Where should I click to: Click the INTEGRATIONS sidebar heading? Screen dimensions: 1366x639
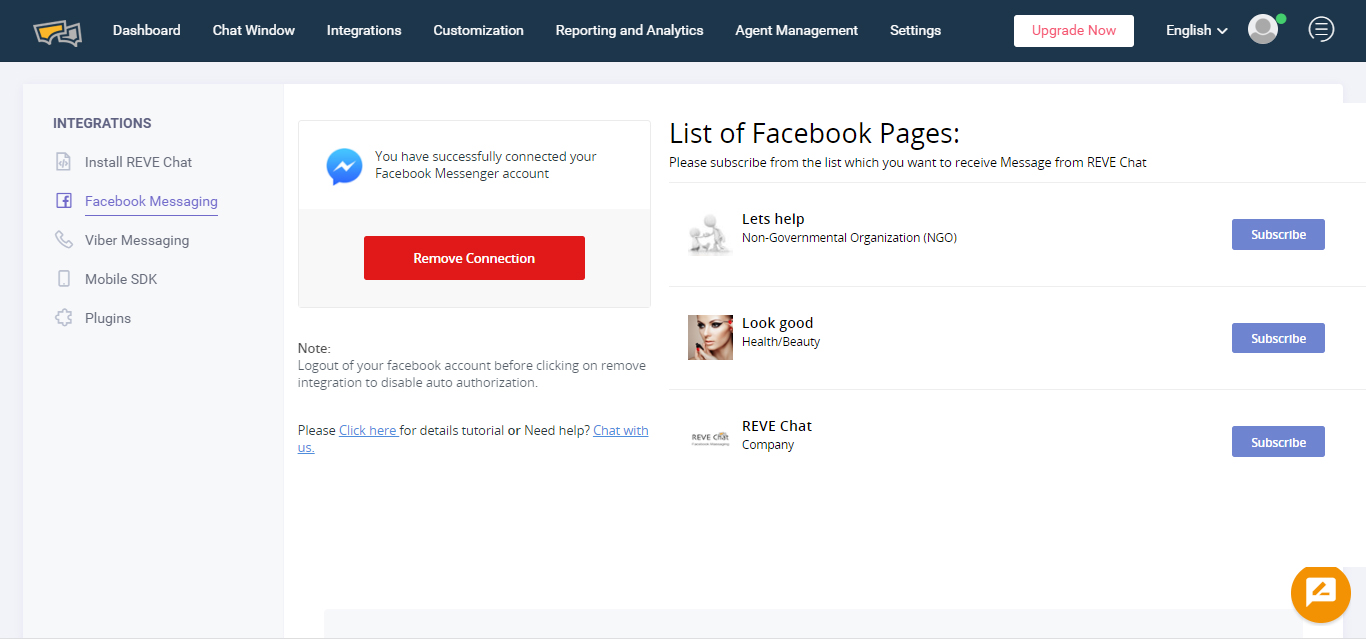[102, 123]
